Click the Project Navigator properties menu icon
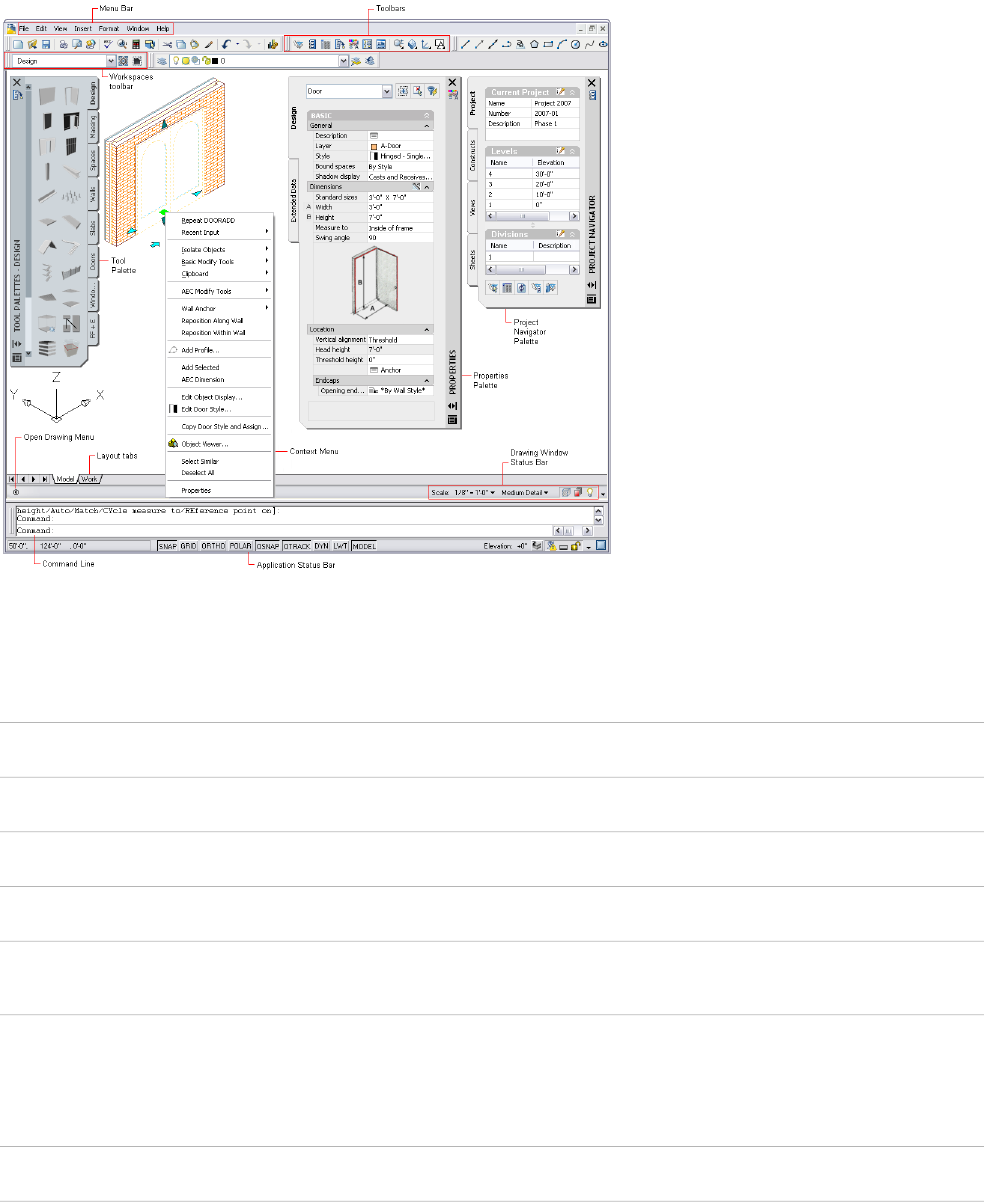The height and width of the screenshot is (1202, 984). [x=592, y=299]
